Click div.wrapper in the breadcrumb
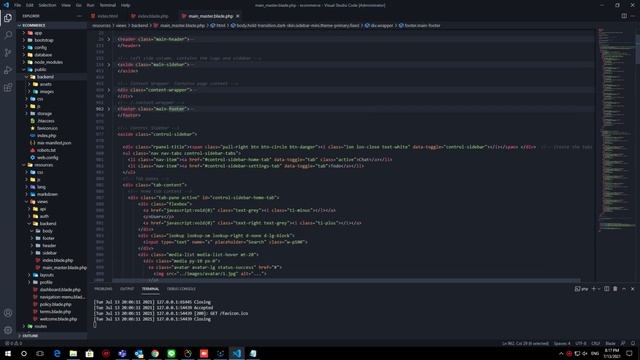This screenshot has height=360, width=640. pyautogui.click(x=382, y=25)
